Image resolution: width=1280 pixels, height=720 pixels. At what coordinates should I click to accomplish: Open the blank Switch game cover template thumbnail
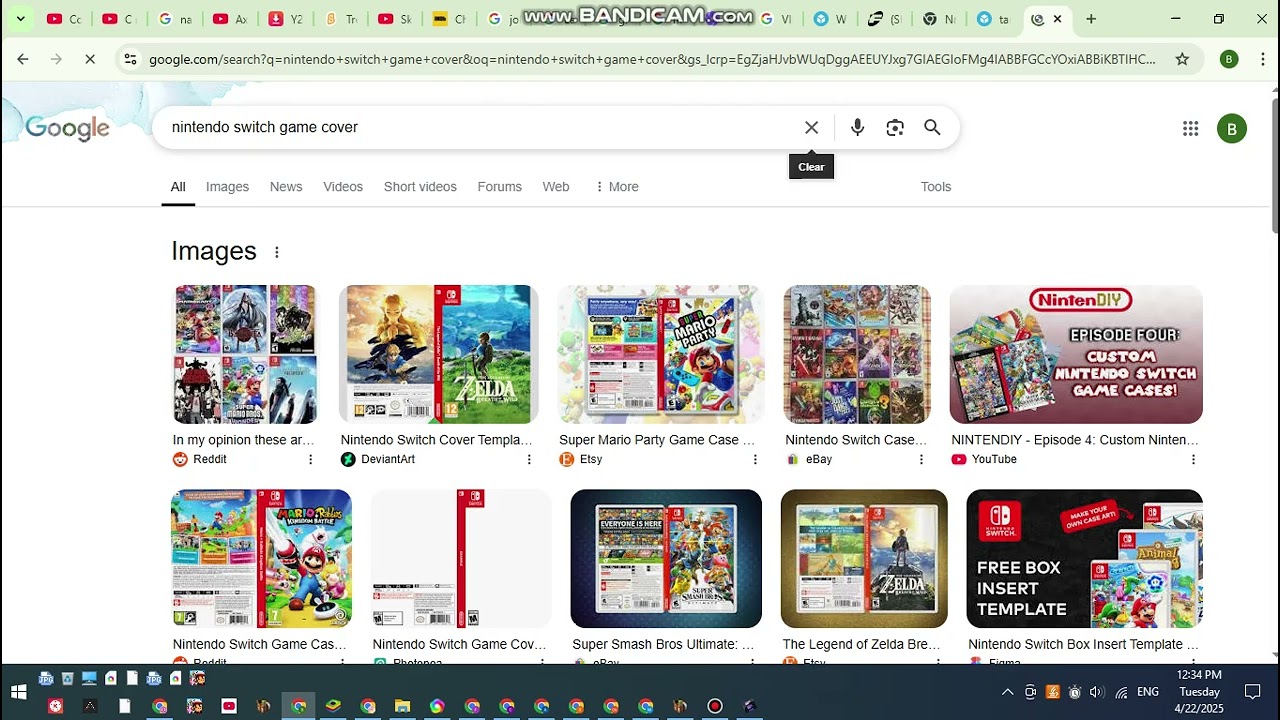click(x=461, y=558)
